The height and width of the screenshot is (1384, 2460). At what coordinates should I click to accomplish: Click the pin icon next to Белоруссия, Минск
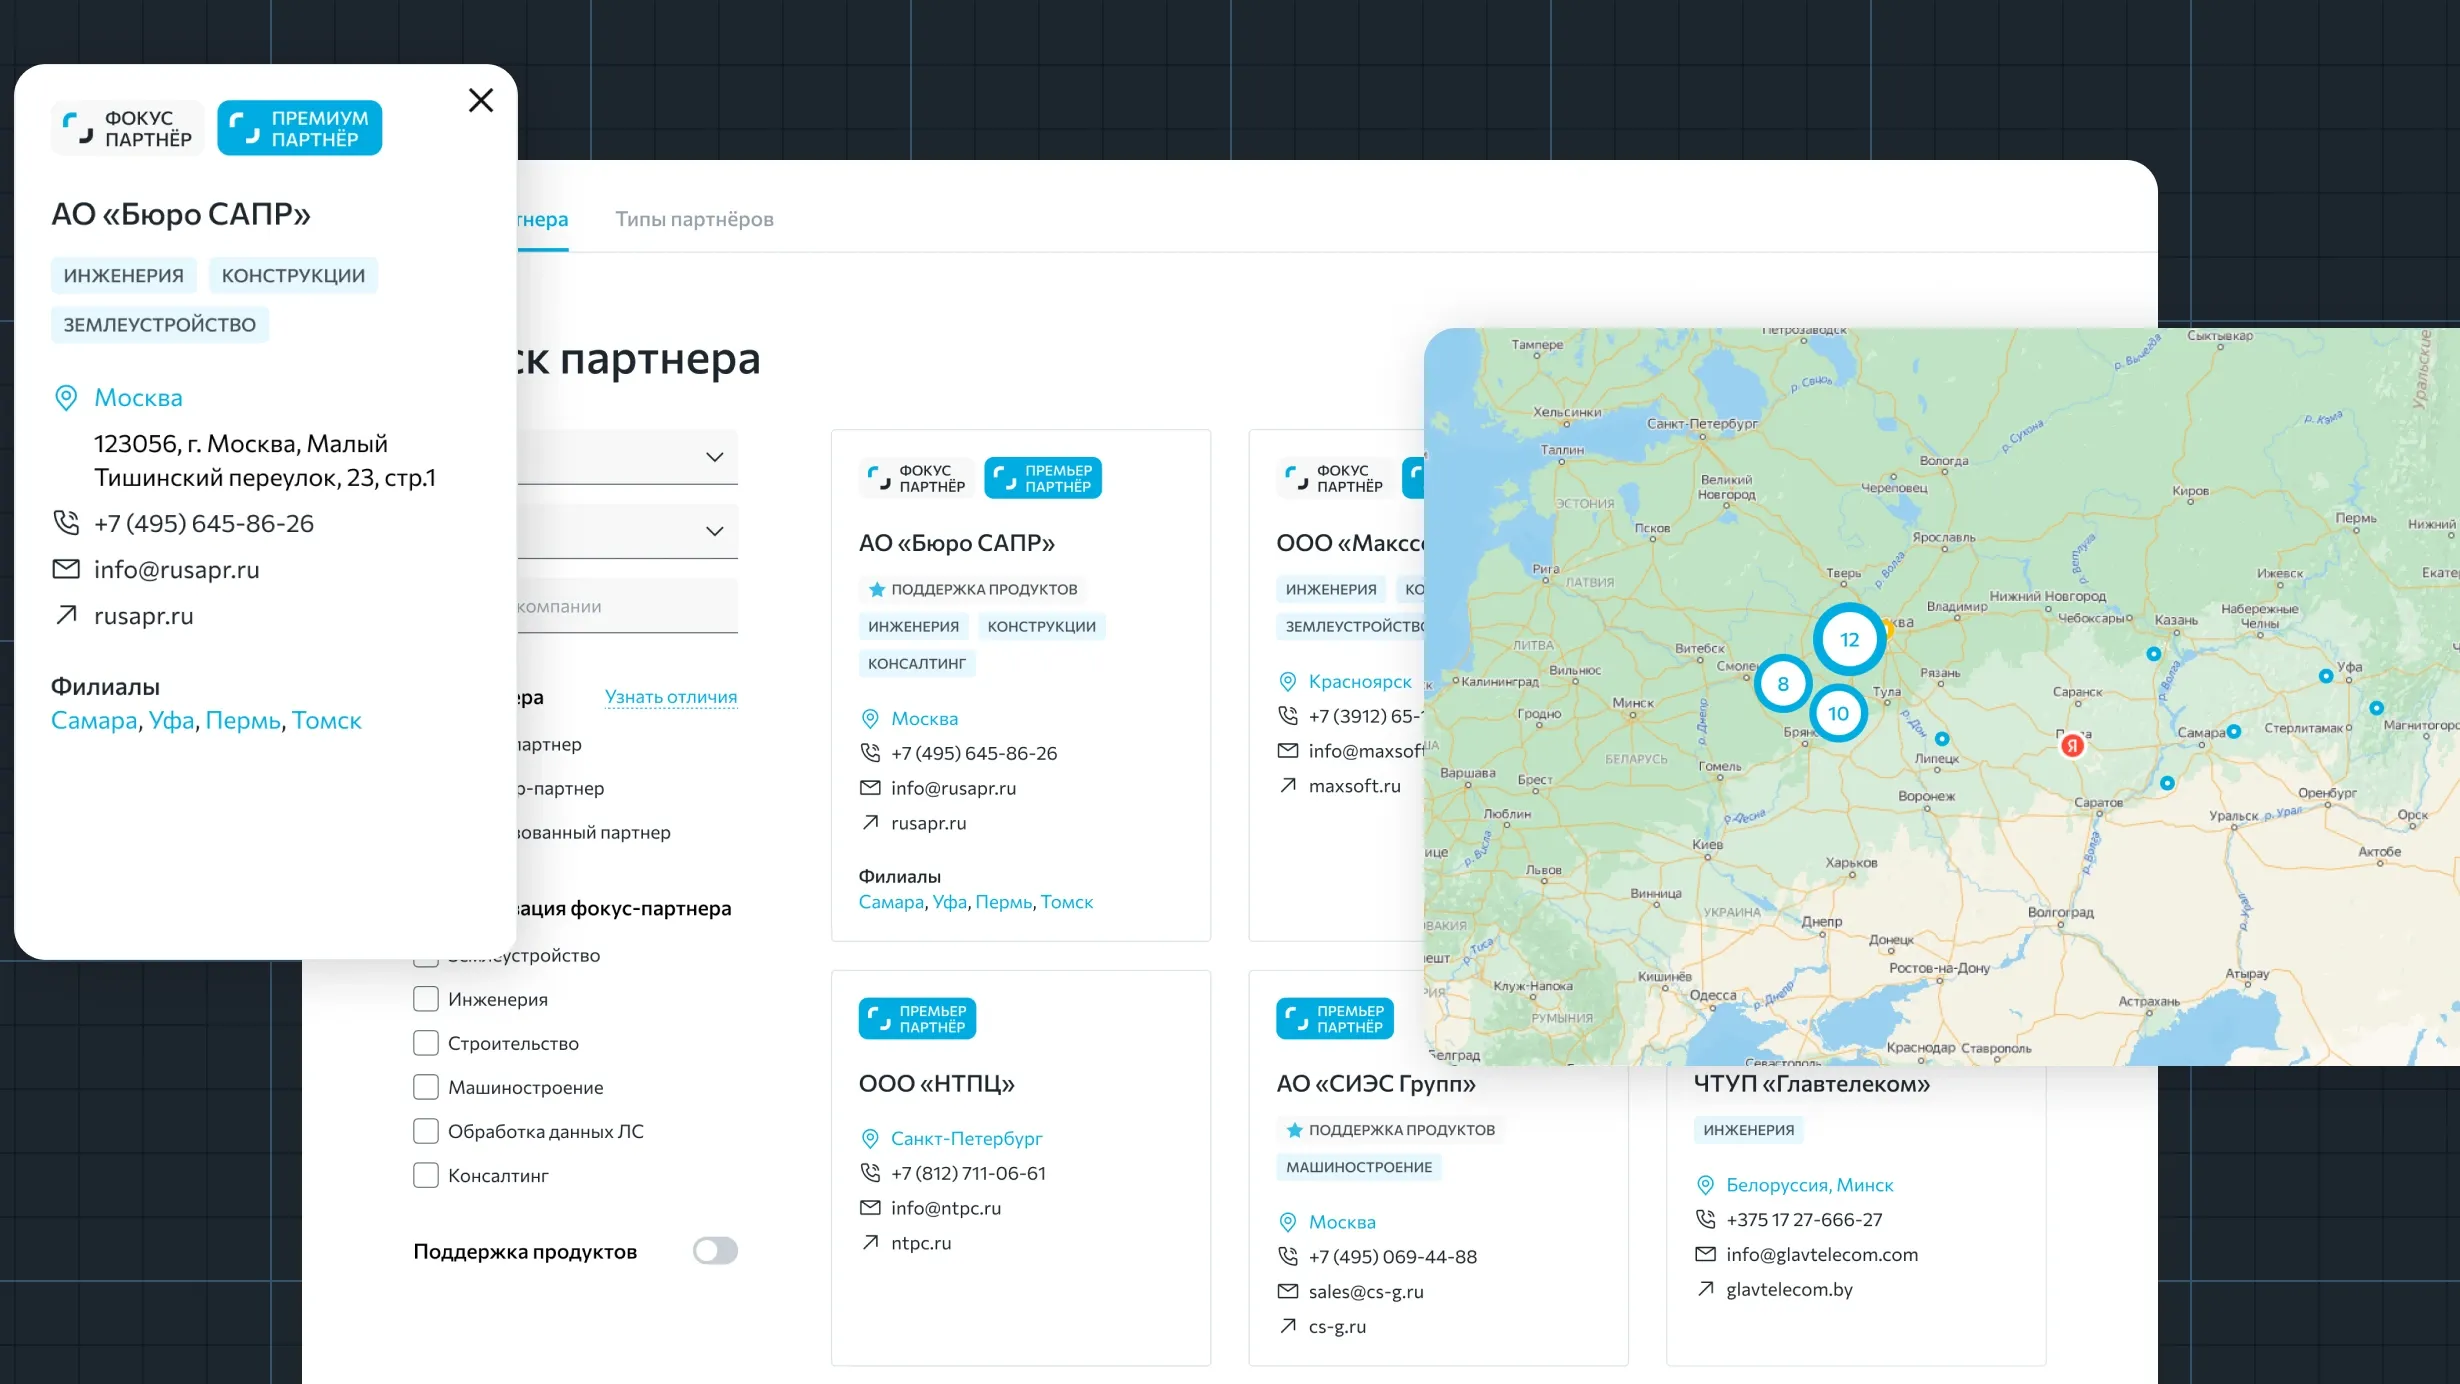(1706, 1186)
